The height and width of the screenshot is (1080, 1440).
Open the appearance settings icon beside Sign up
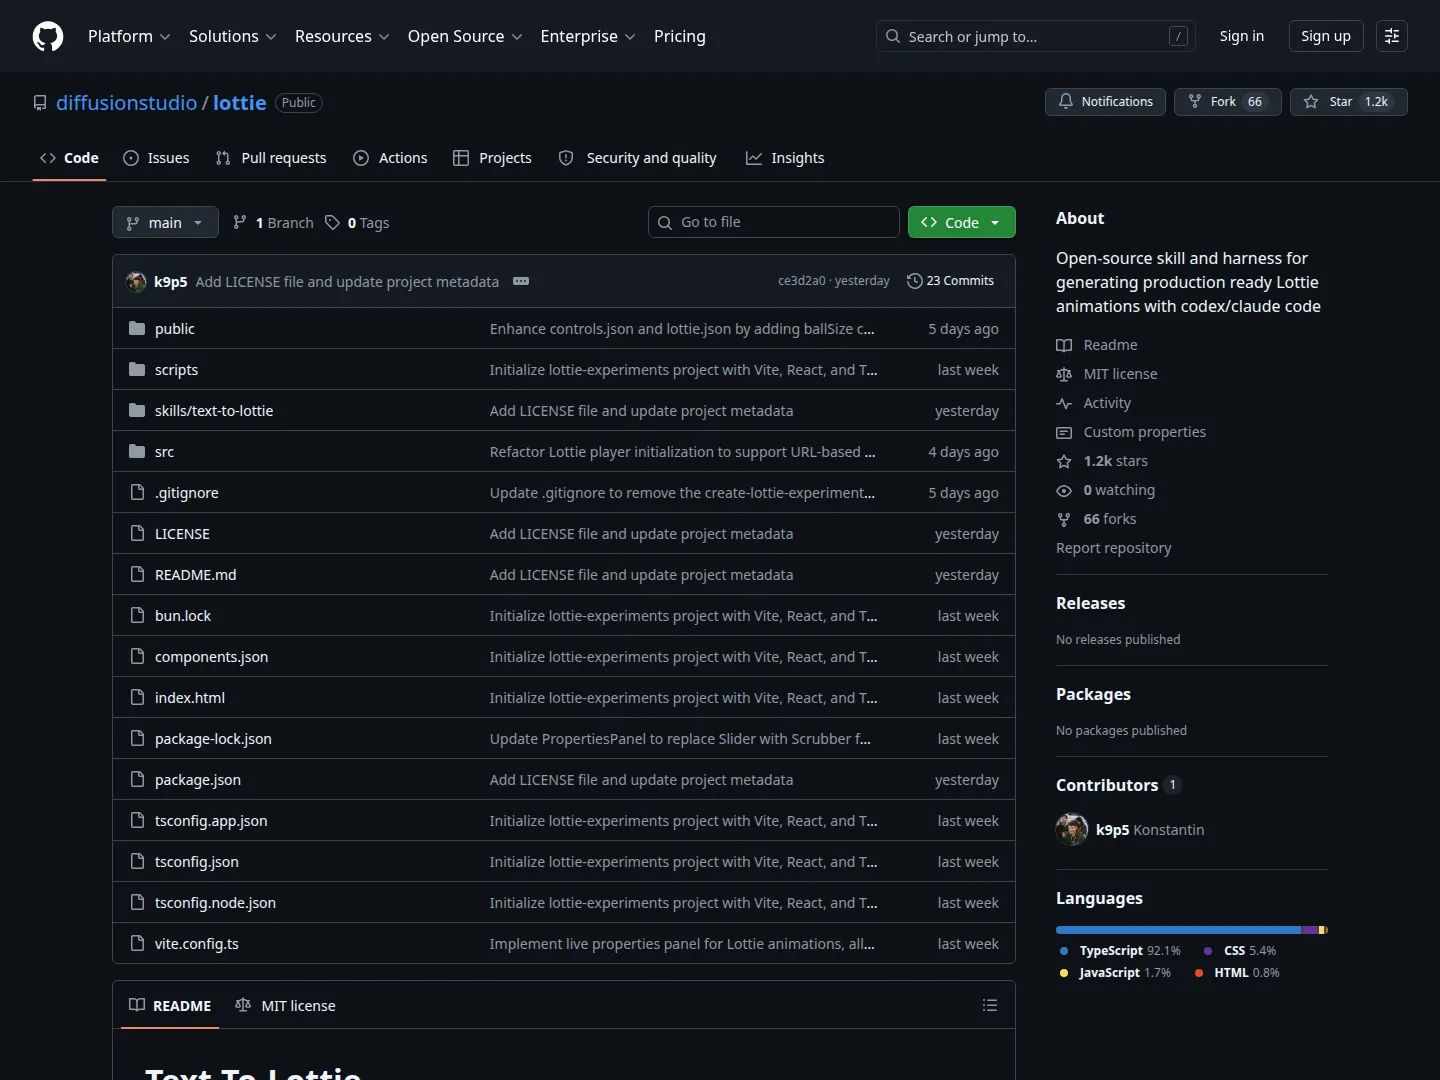(x=1392, y=36)
